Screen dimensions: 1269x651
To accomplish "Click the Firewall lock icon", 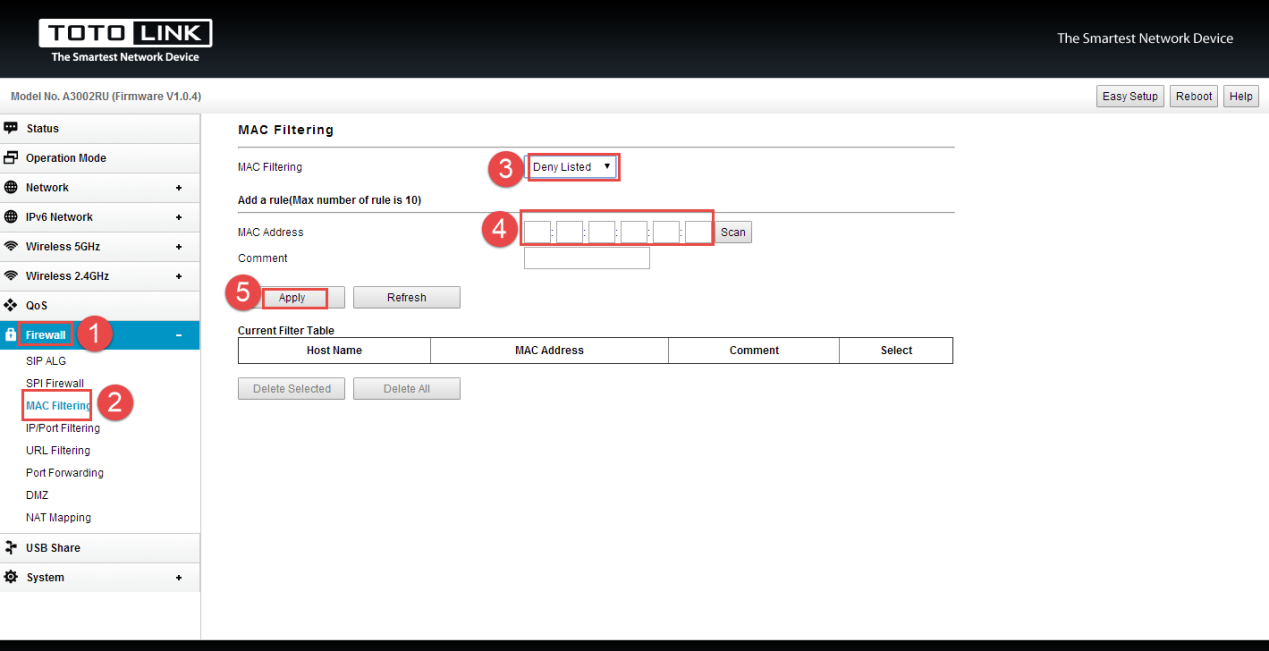I will pos(11,335).
